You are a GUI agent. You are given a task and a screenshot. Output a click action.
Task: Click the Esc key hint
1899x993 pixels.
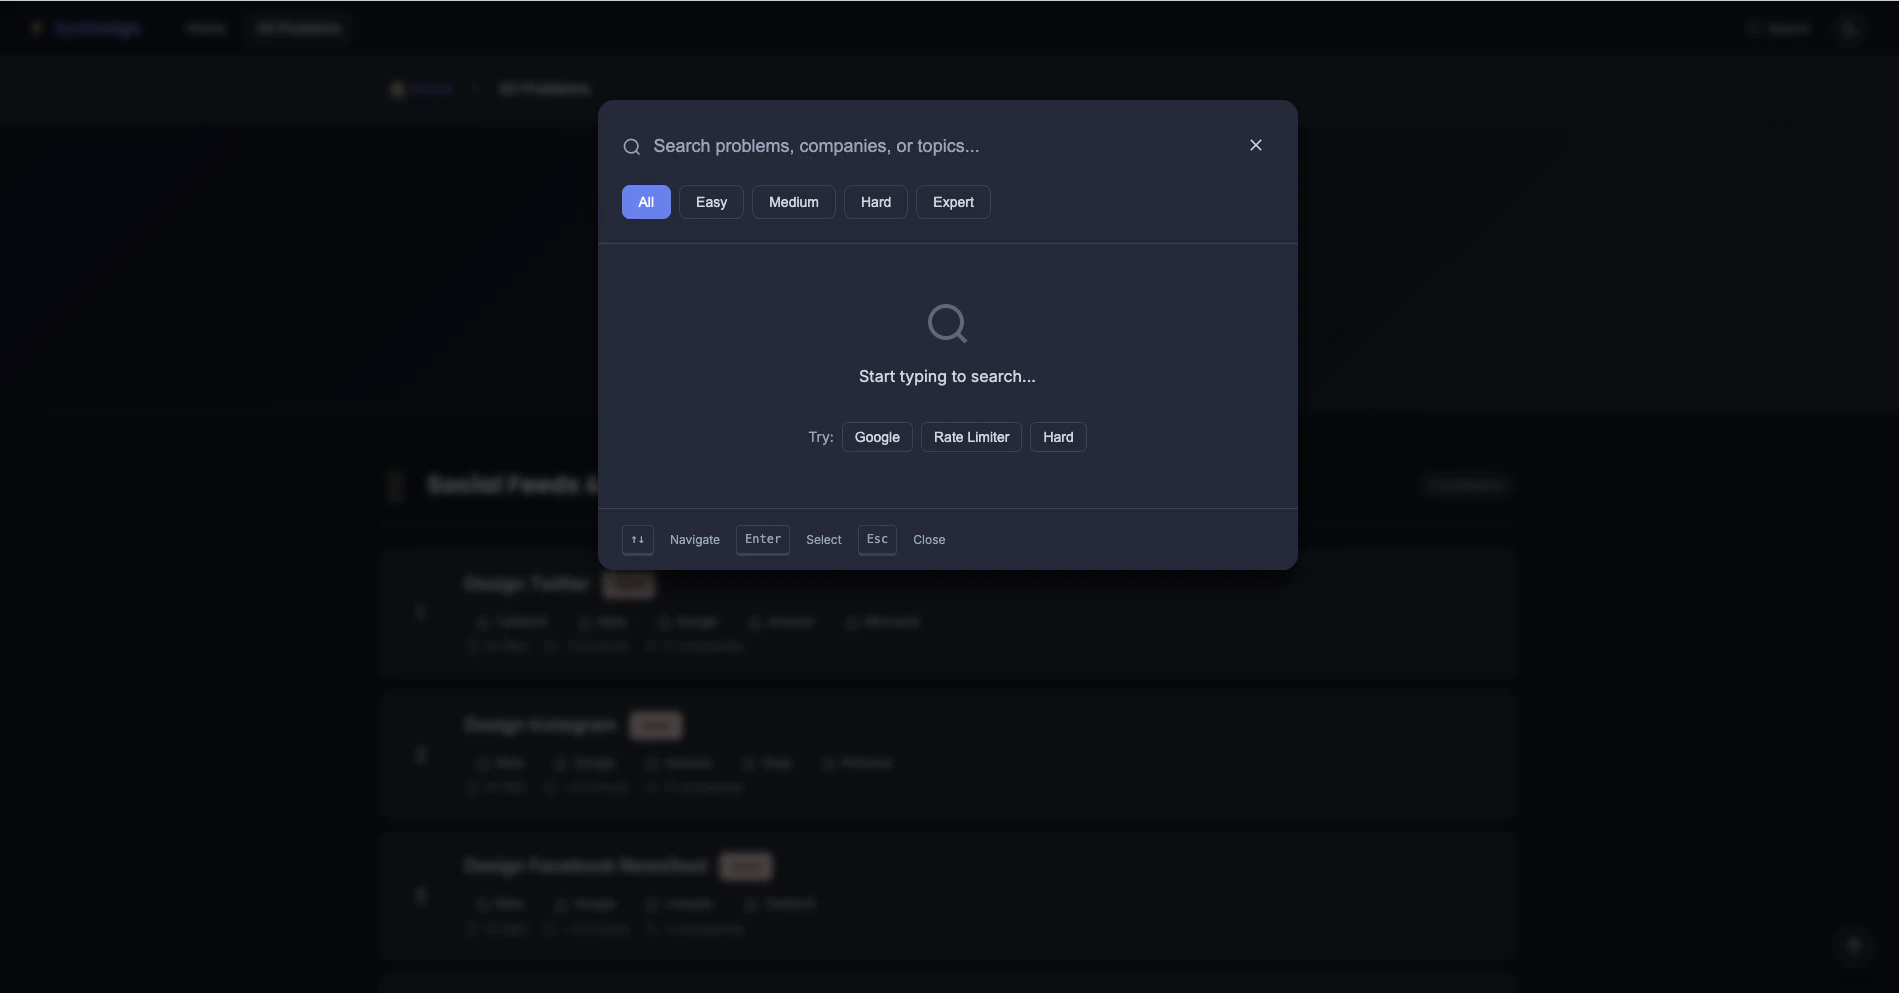coord(877,540)
